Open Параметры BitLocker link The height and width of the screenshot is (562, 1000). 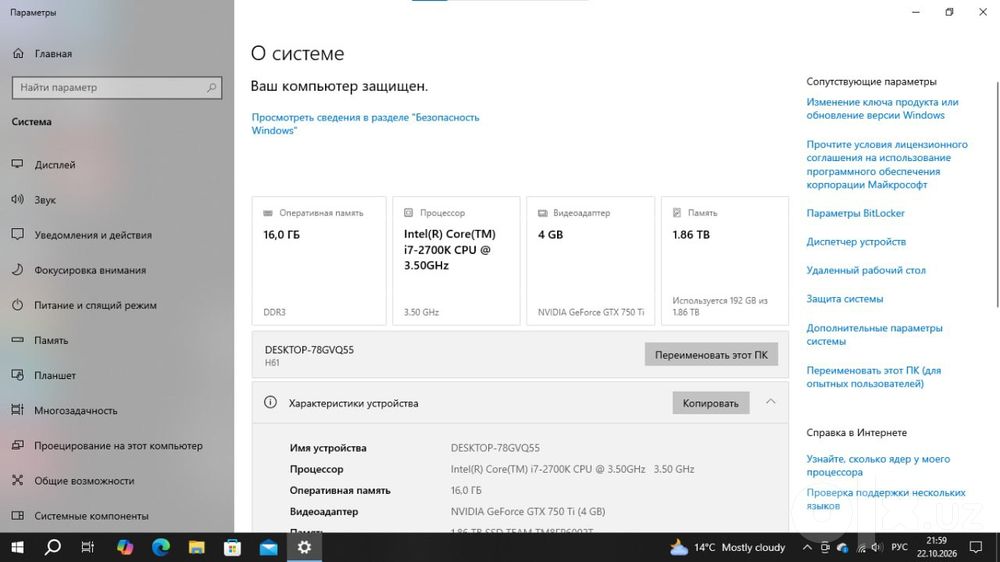(x=855, y=213)
